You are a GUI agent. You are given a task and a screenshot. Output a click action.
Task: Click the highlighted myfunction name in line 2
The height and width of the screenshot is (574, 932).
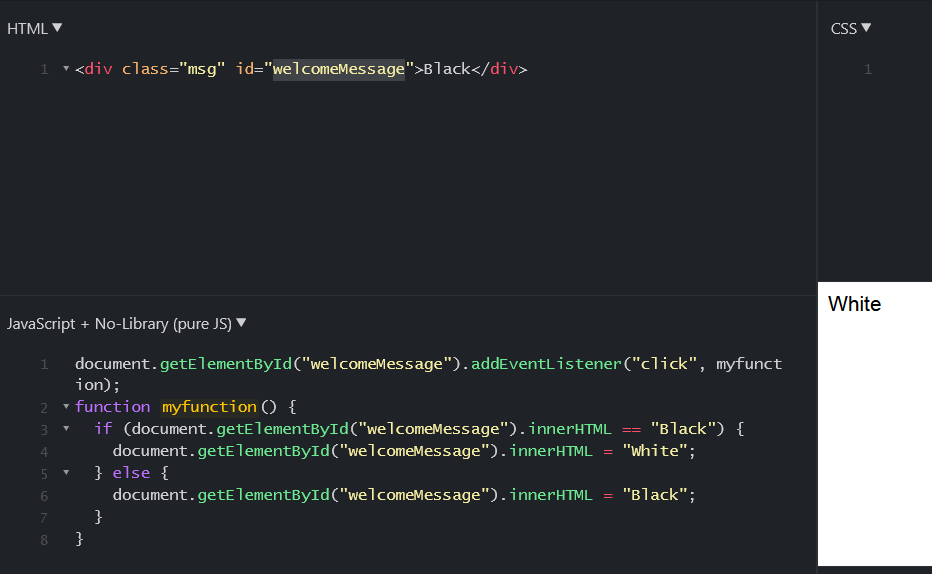[x=209, y=406]
